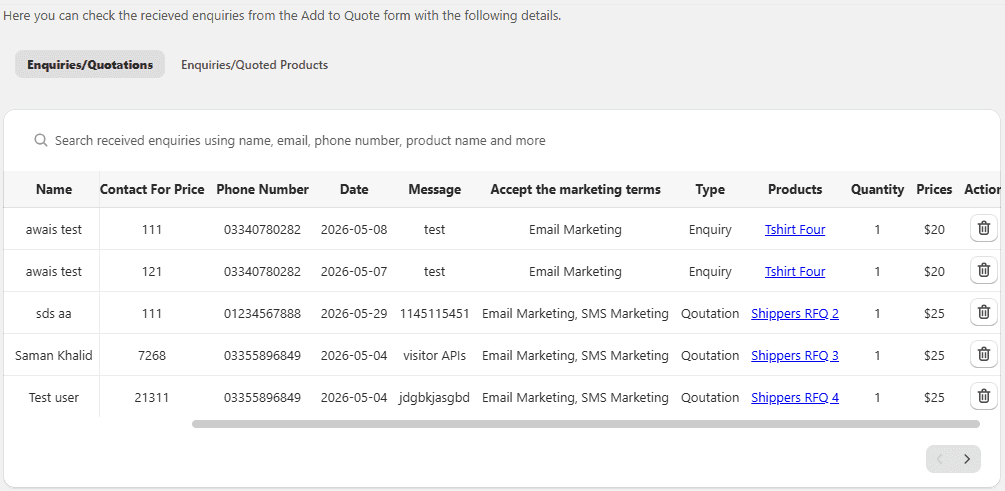The height and width of the screenshot is (491, 1005).
Task: Click Email Marketing cell in 2026-05-08 row
Action: 575,229
